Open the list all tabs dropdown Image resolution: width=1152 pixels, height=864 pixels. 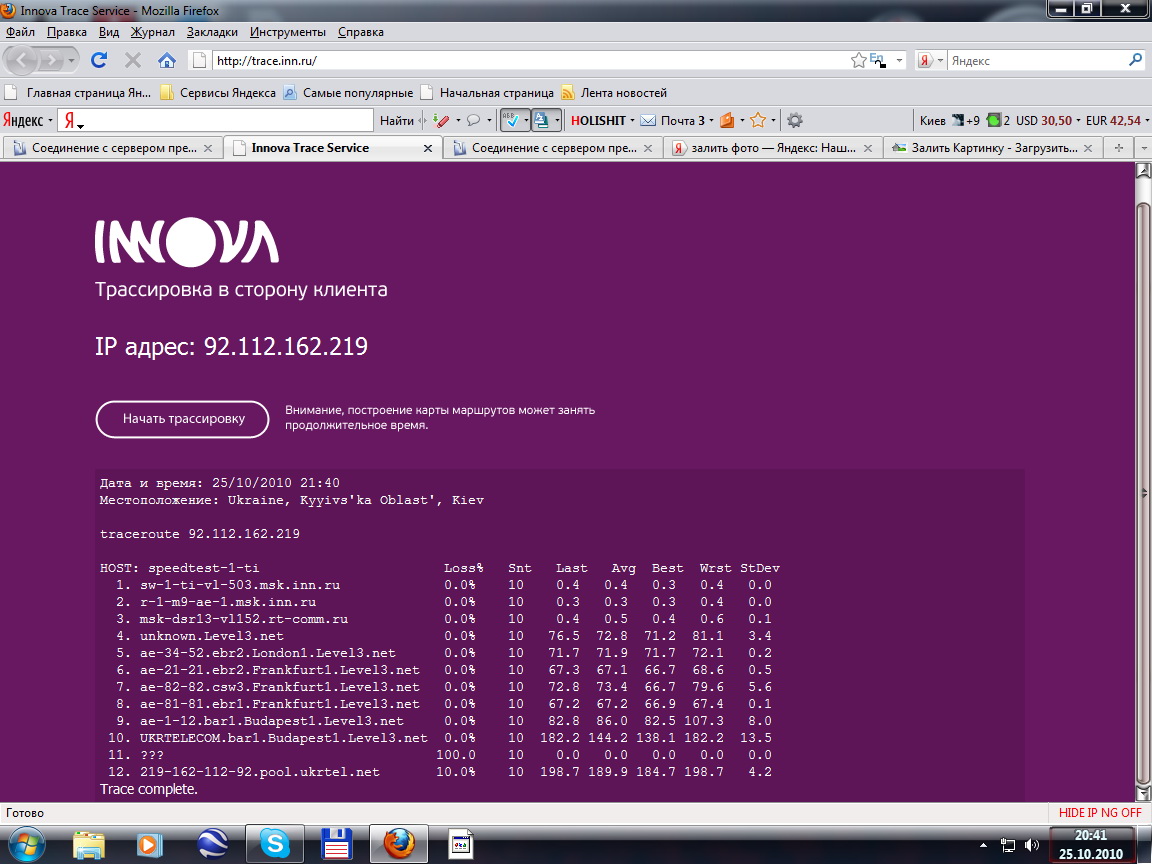[1142, 148]
